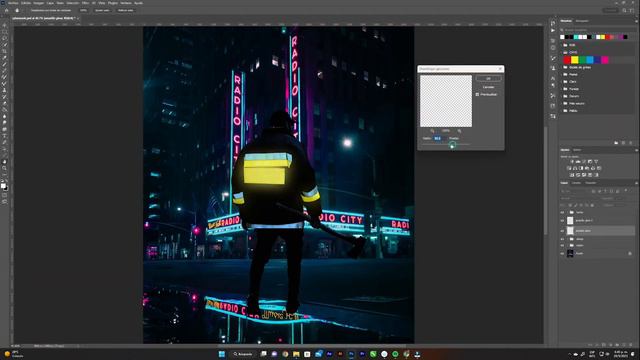Click the swatches search field
The image size is (640, 360).
coord(596,30)
